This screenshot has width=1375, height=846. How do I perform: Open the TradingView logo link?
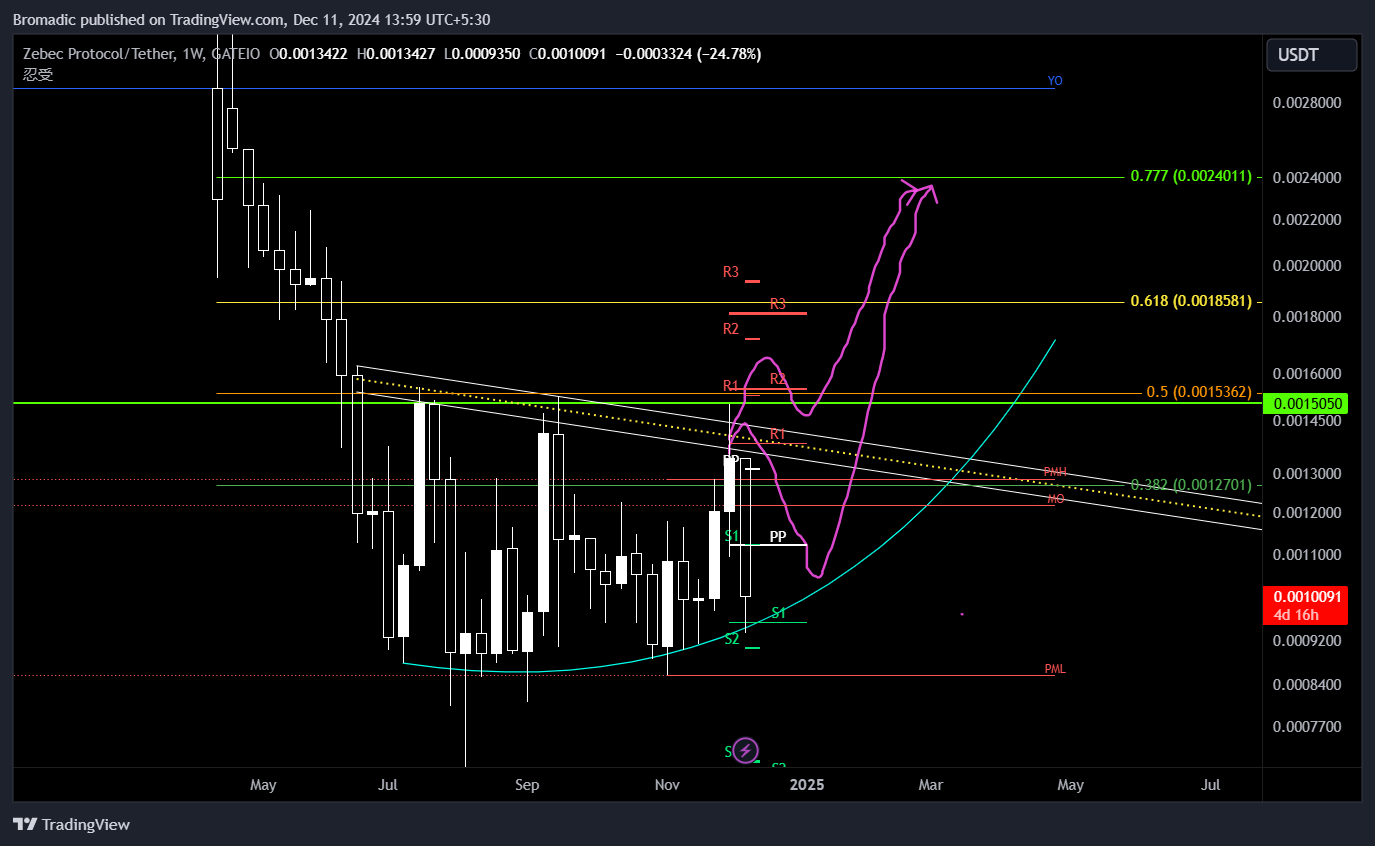(71, 825)
